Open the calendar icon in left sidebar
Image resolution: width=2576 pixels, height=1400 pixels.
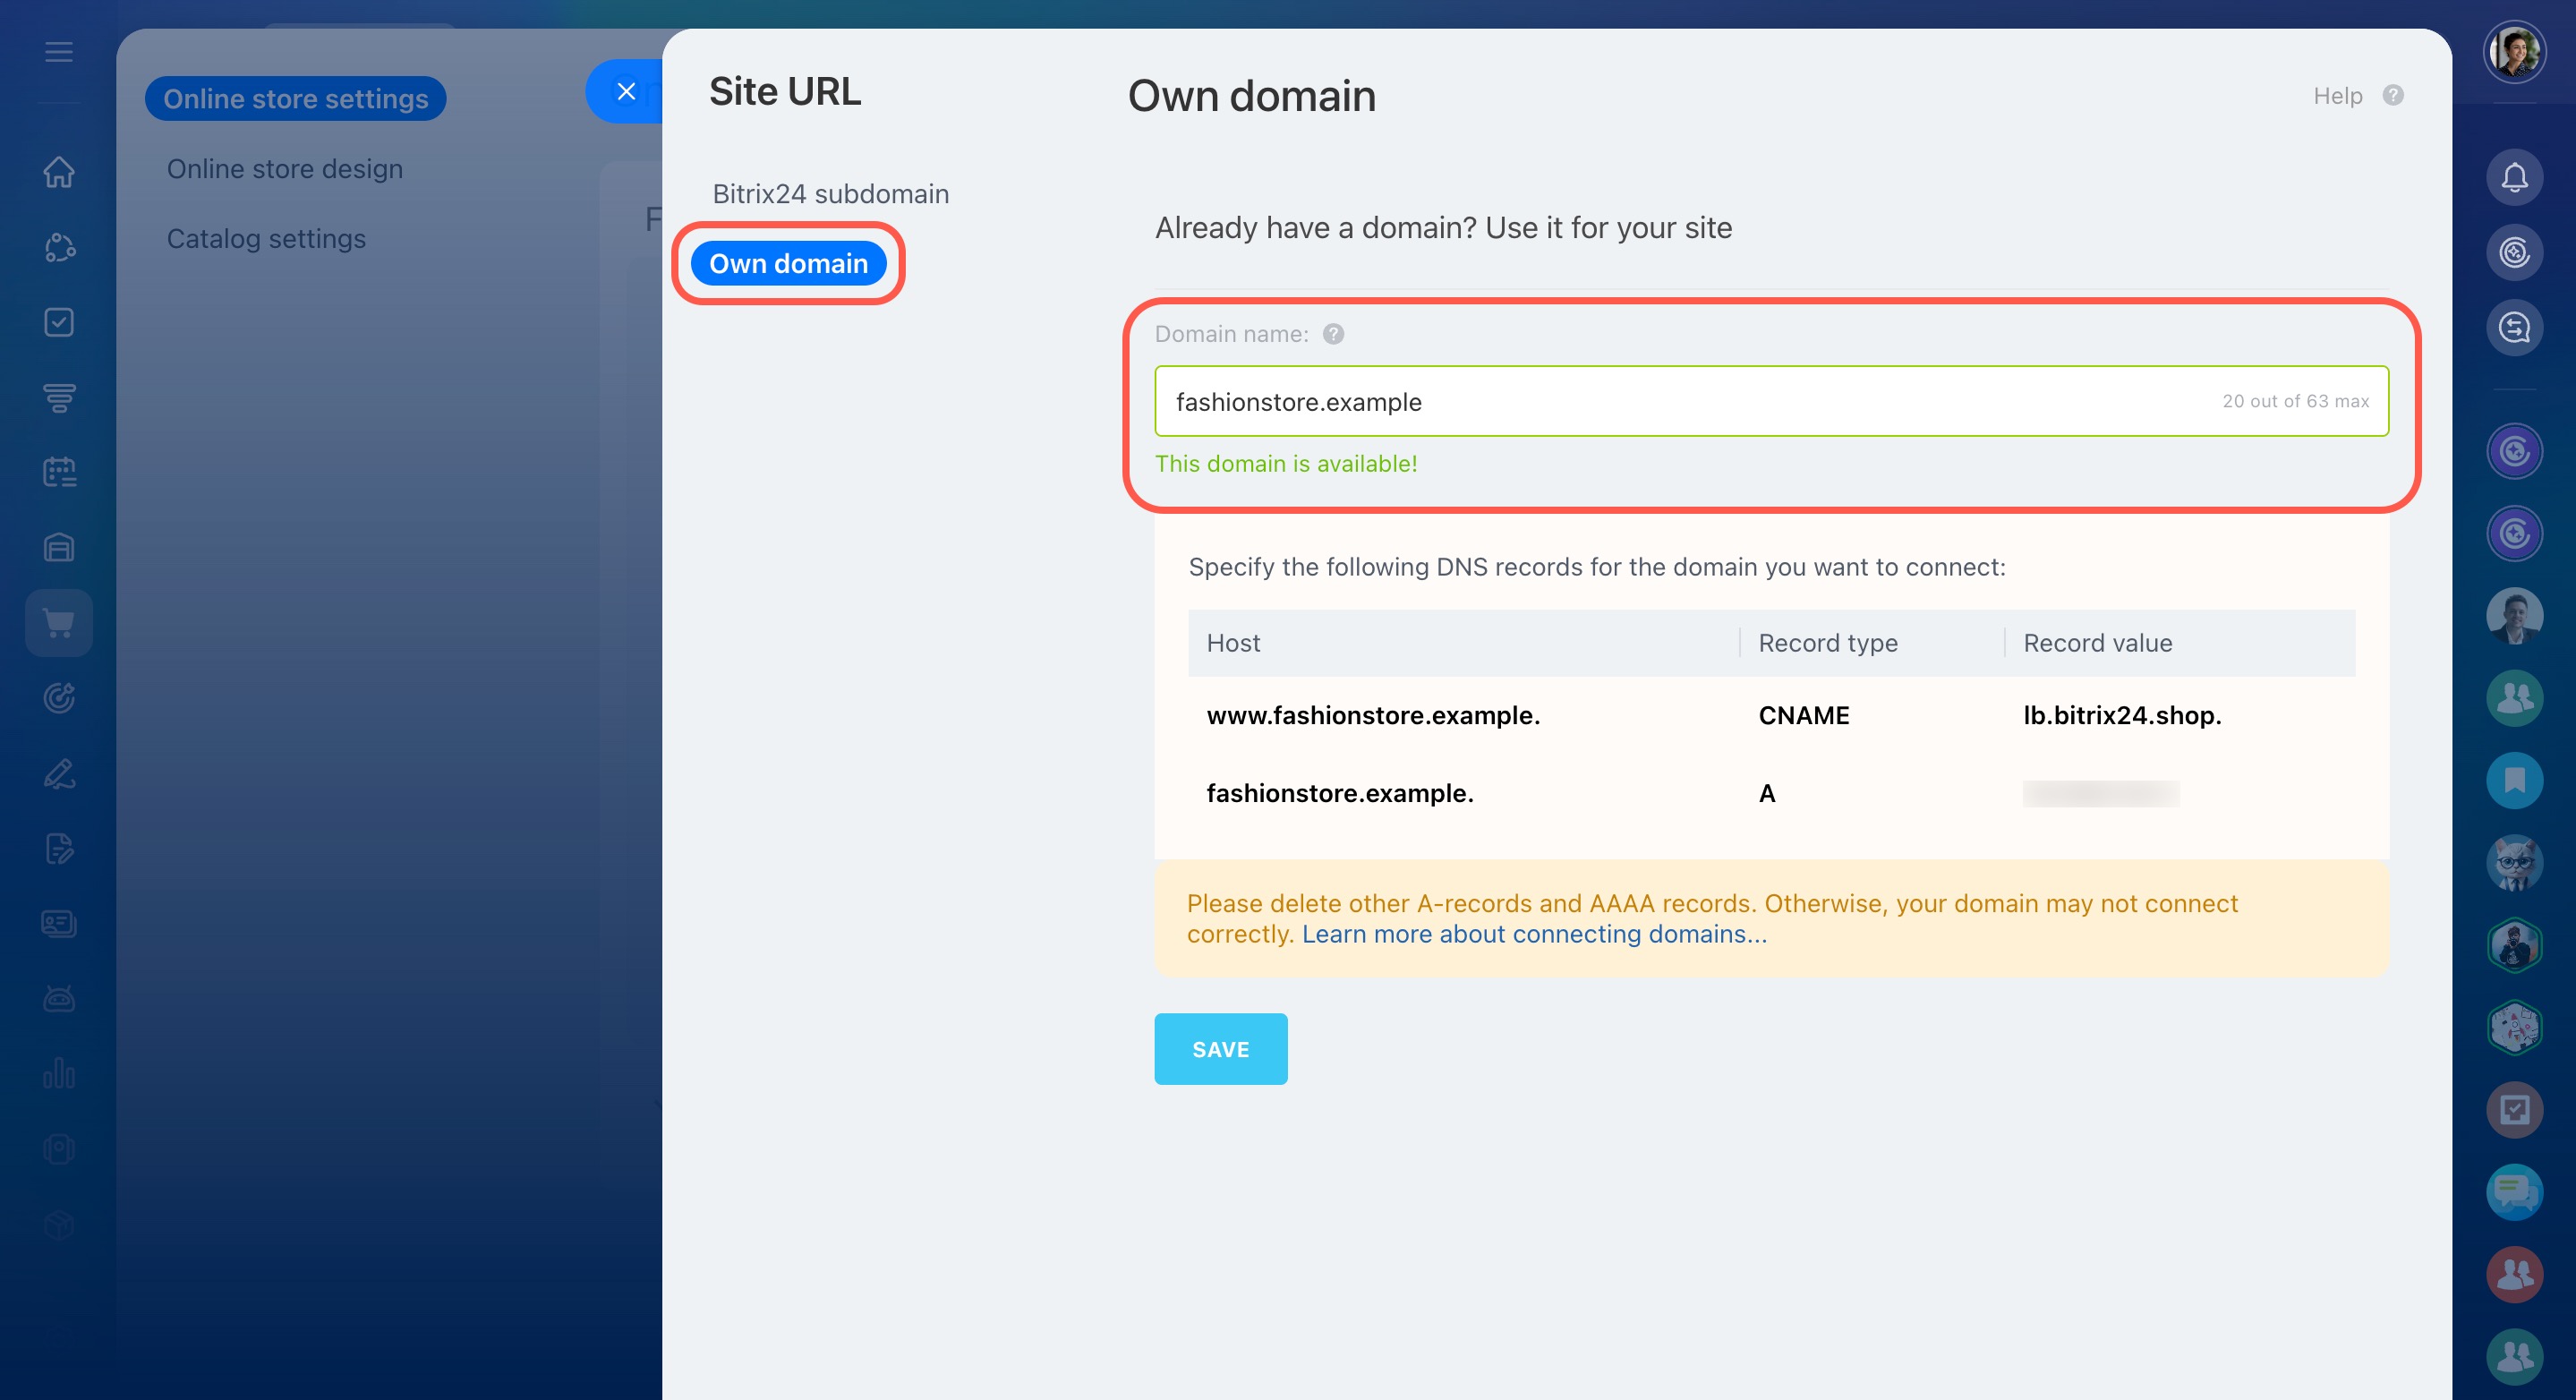point(59,472)
